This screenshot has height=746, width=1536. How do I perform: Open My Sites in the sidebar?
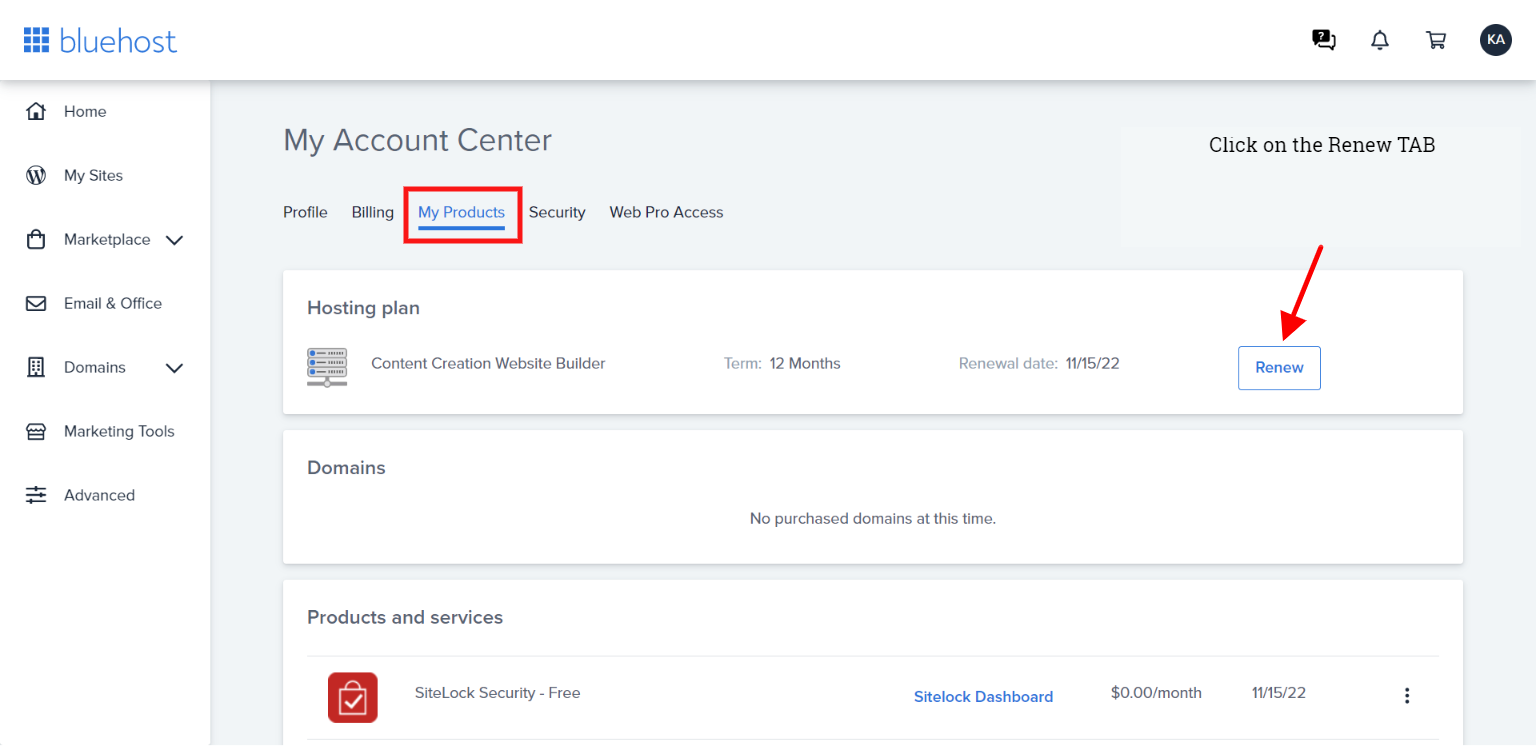(x=93, y=175)
